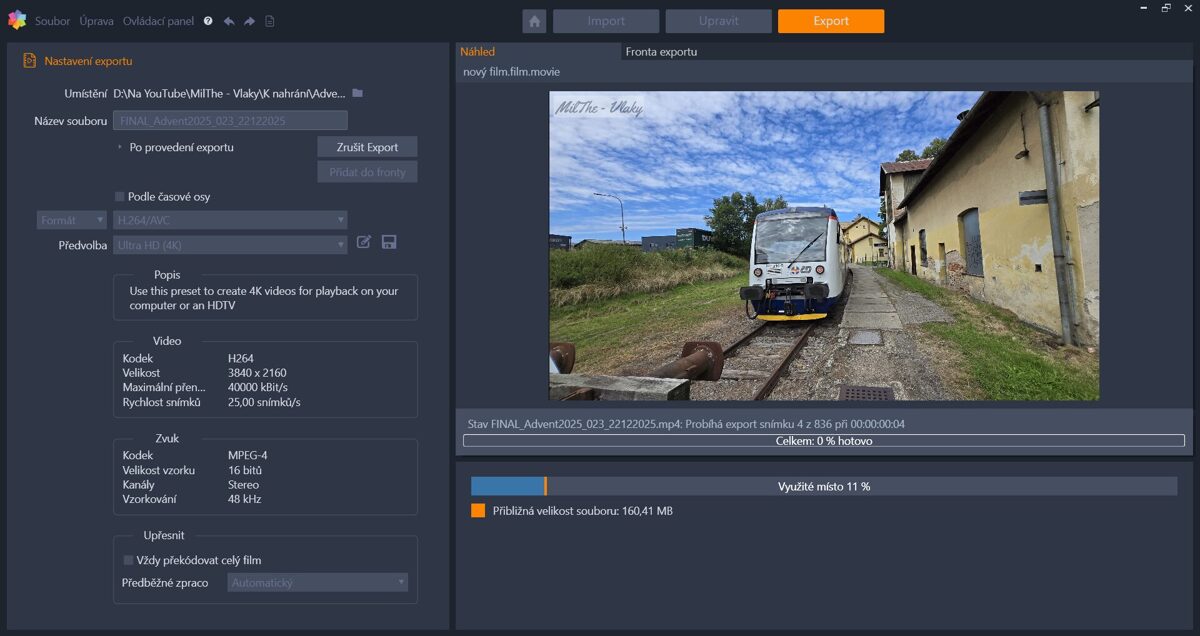Click the Home icon button
This screenshot has width=1200, height=636.
click(534, 21)
